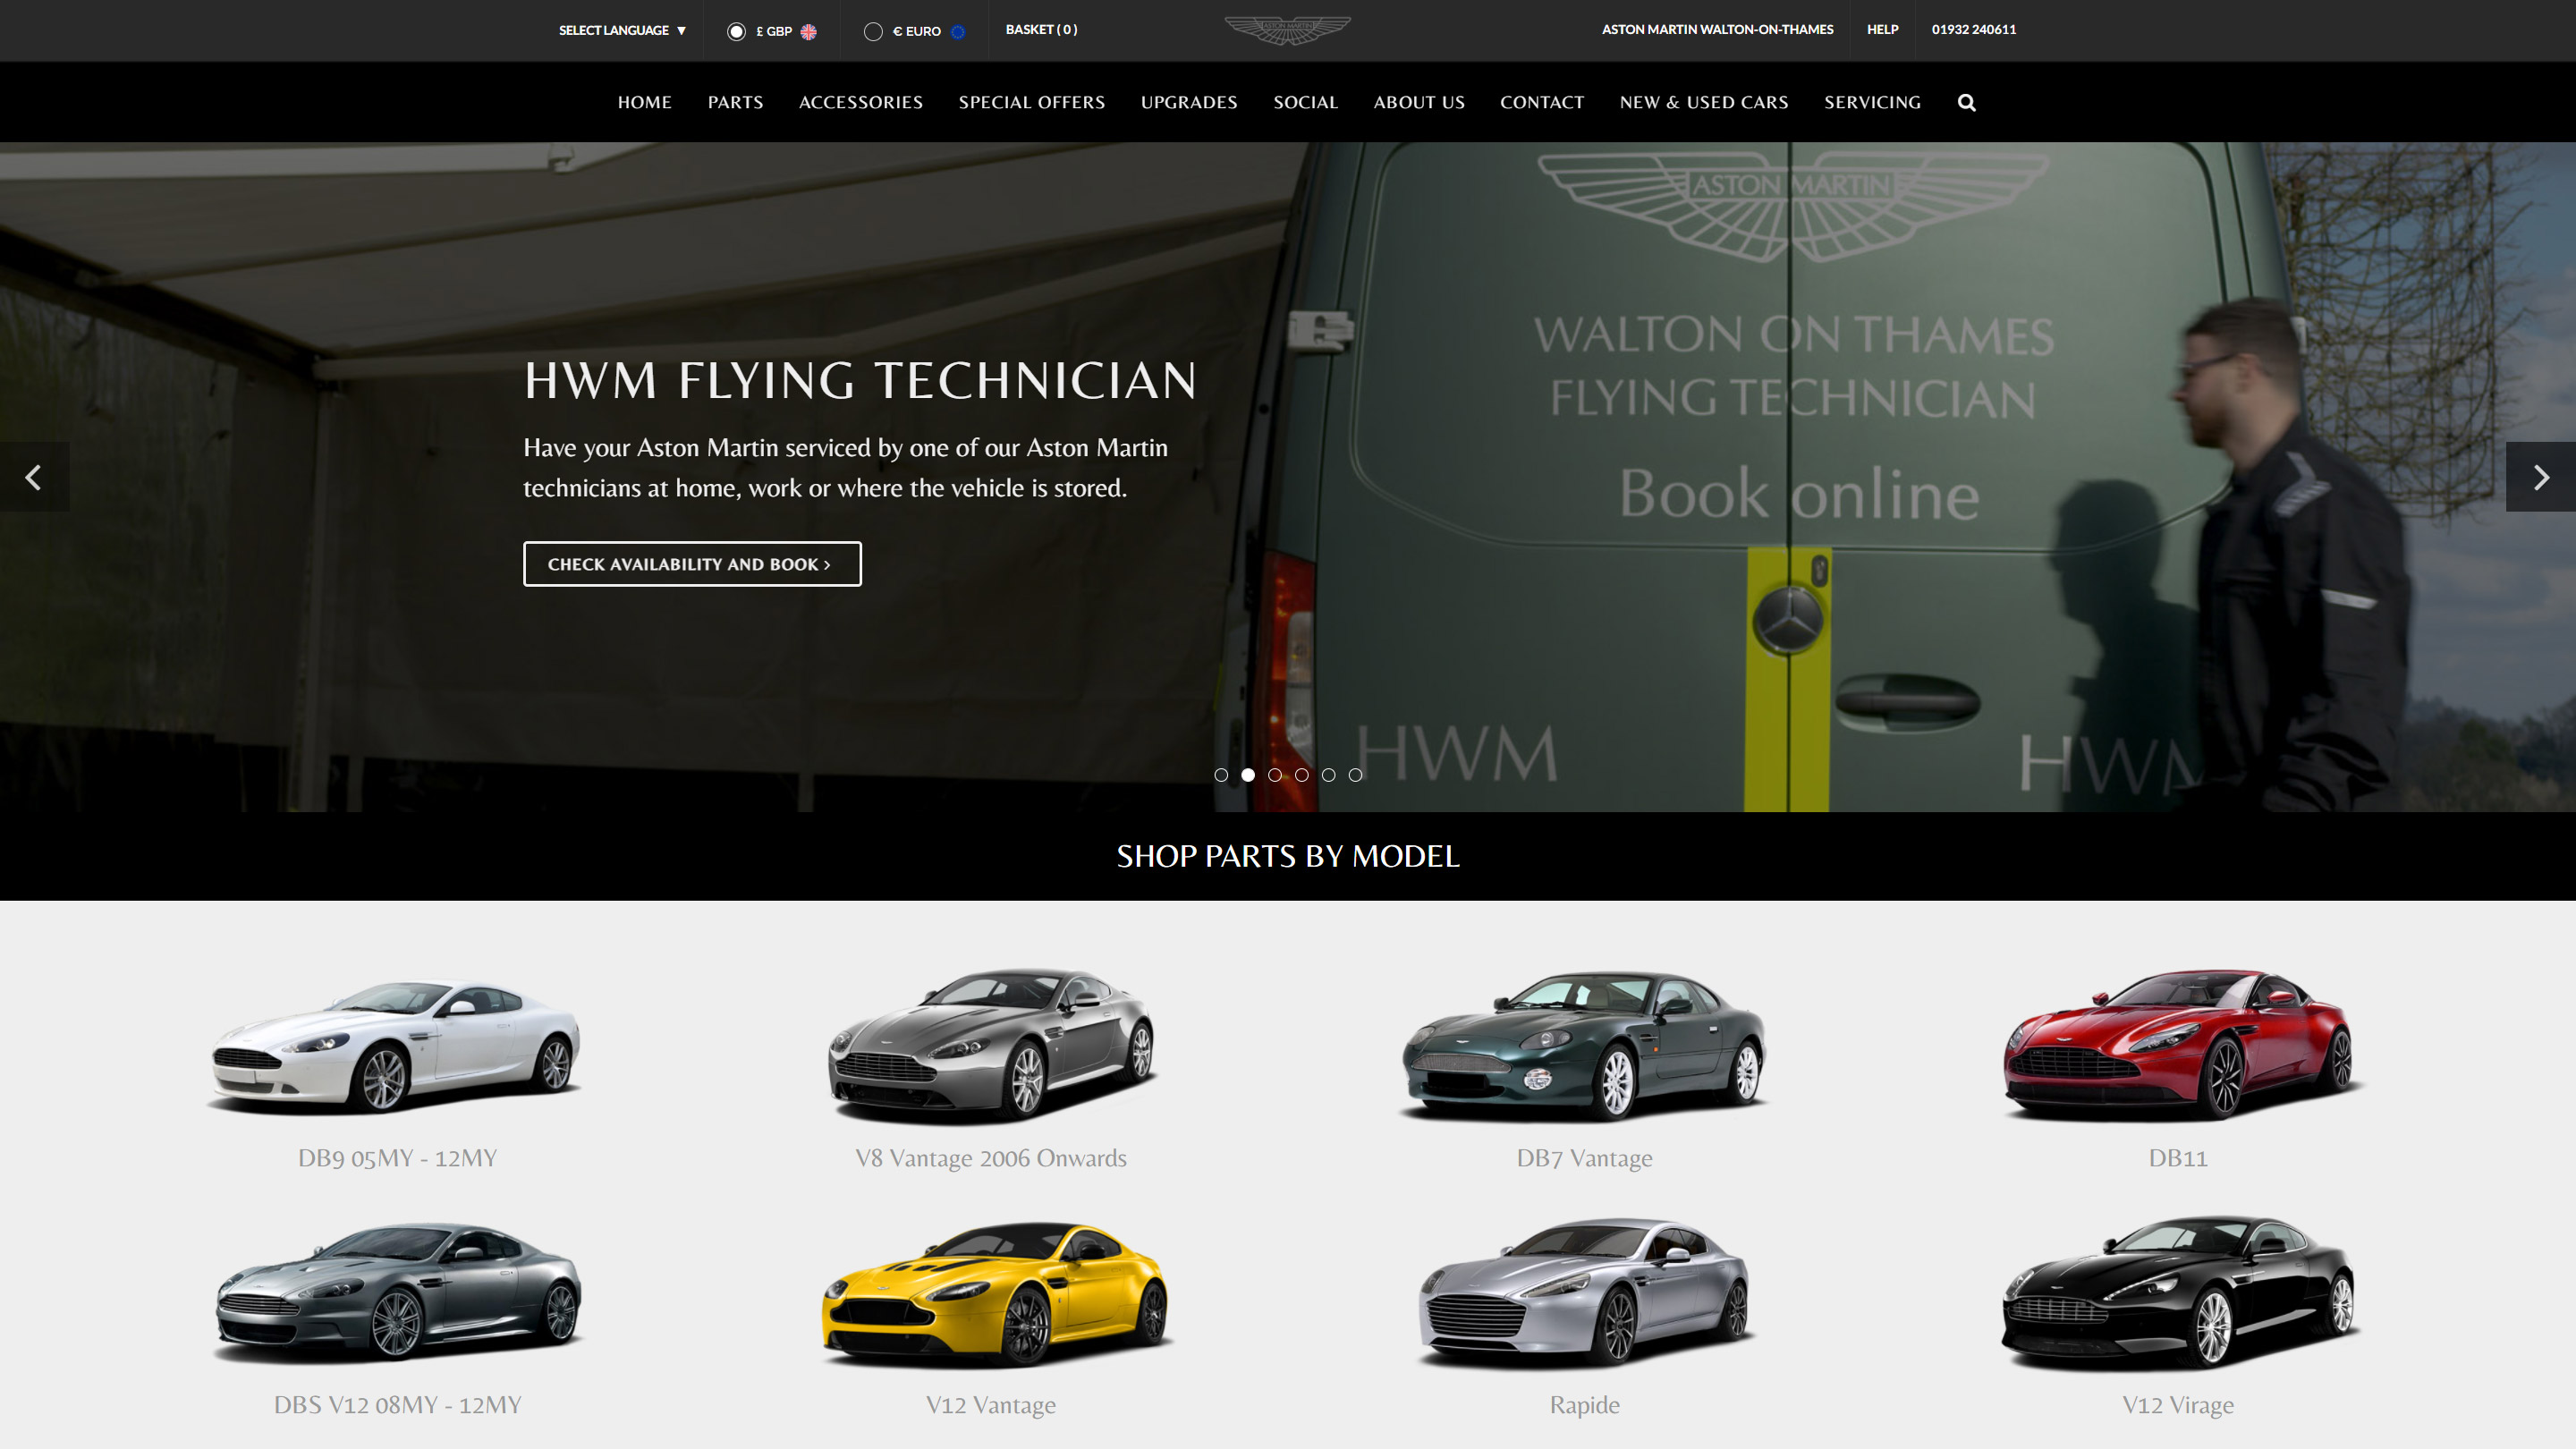Go to Special Offers page
The width and height of the screenshot is (2576, 1449).
click(x=1031, y=102)
